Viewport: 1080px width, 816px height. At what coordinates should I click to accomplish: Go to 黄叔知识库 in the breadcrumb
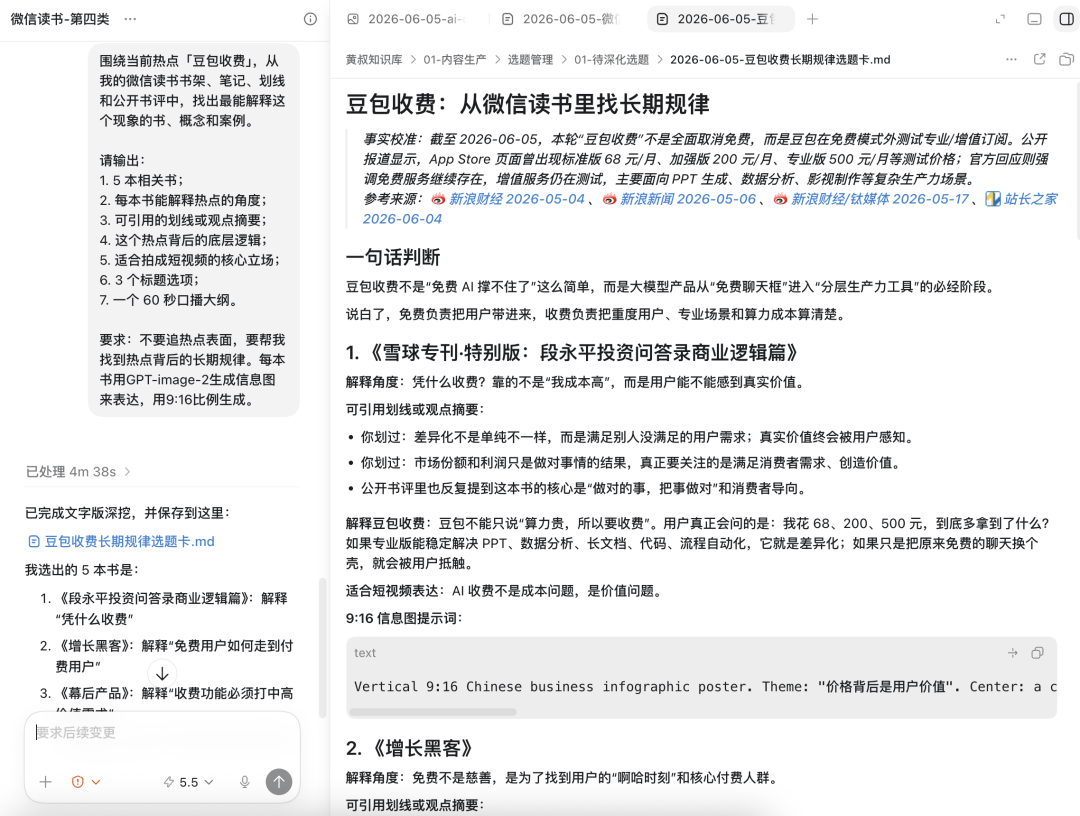coord(374,60)
